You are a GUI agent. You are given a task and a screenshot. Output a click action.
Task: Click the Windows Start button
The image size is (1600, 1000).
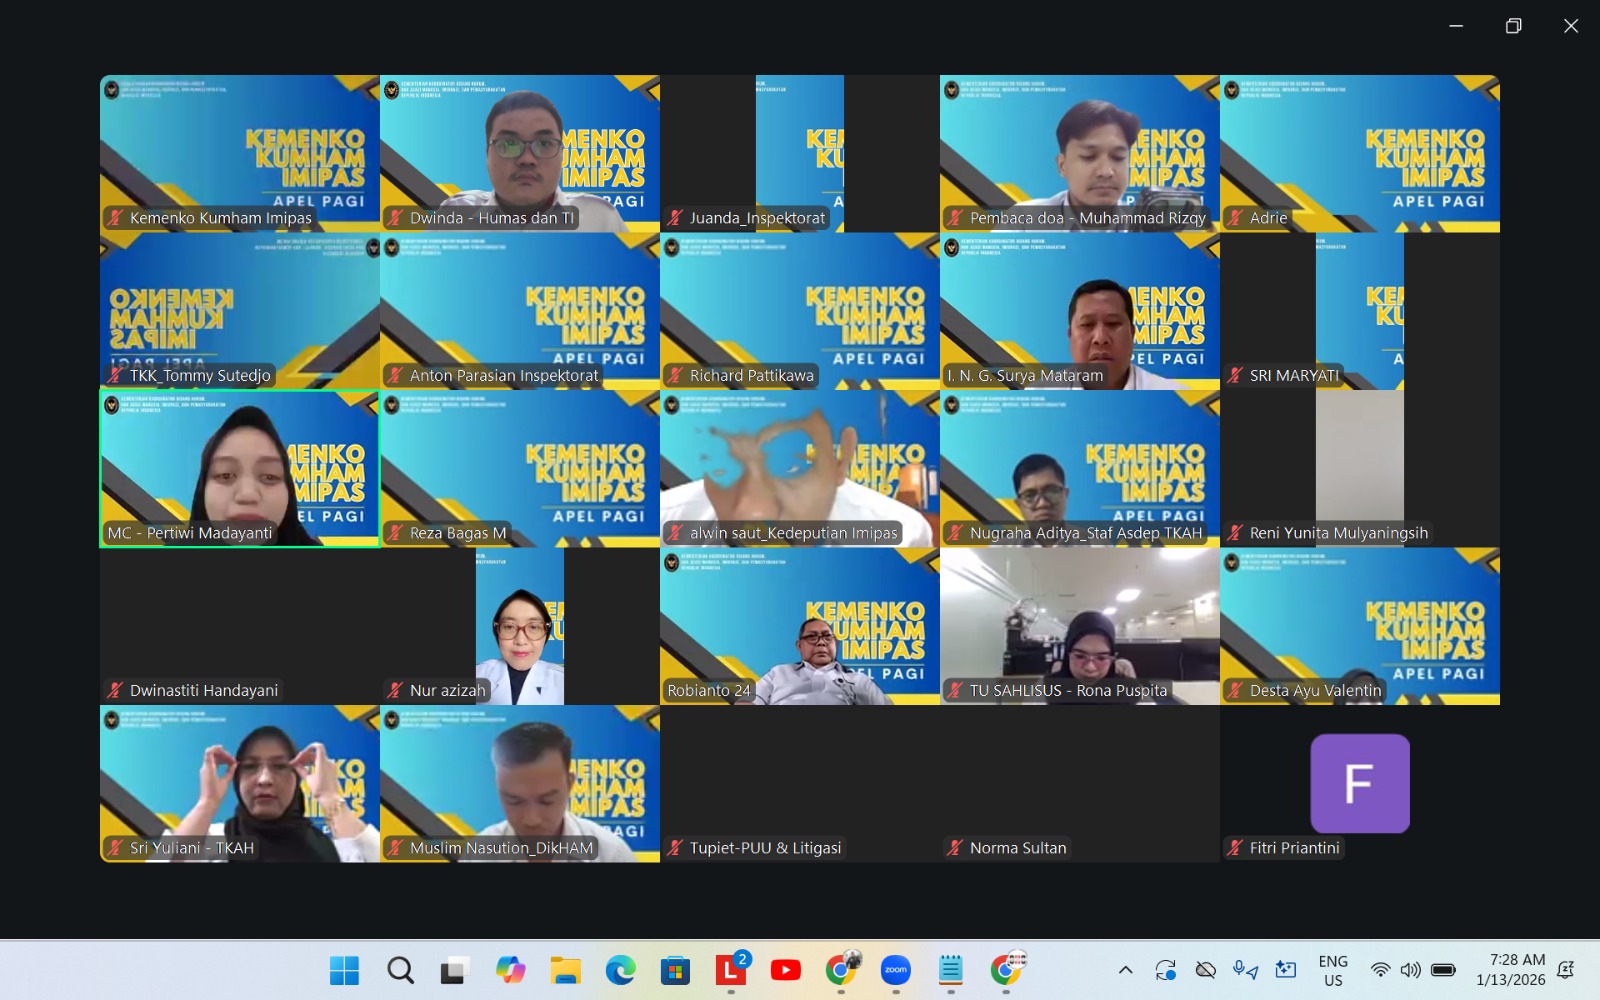point(344,970)
